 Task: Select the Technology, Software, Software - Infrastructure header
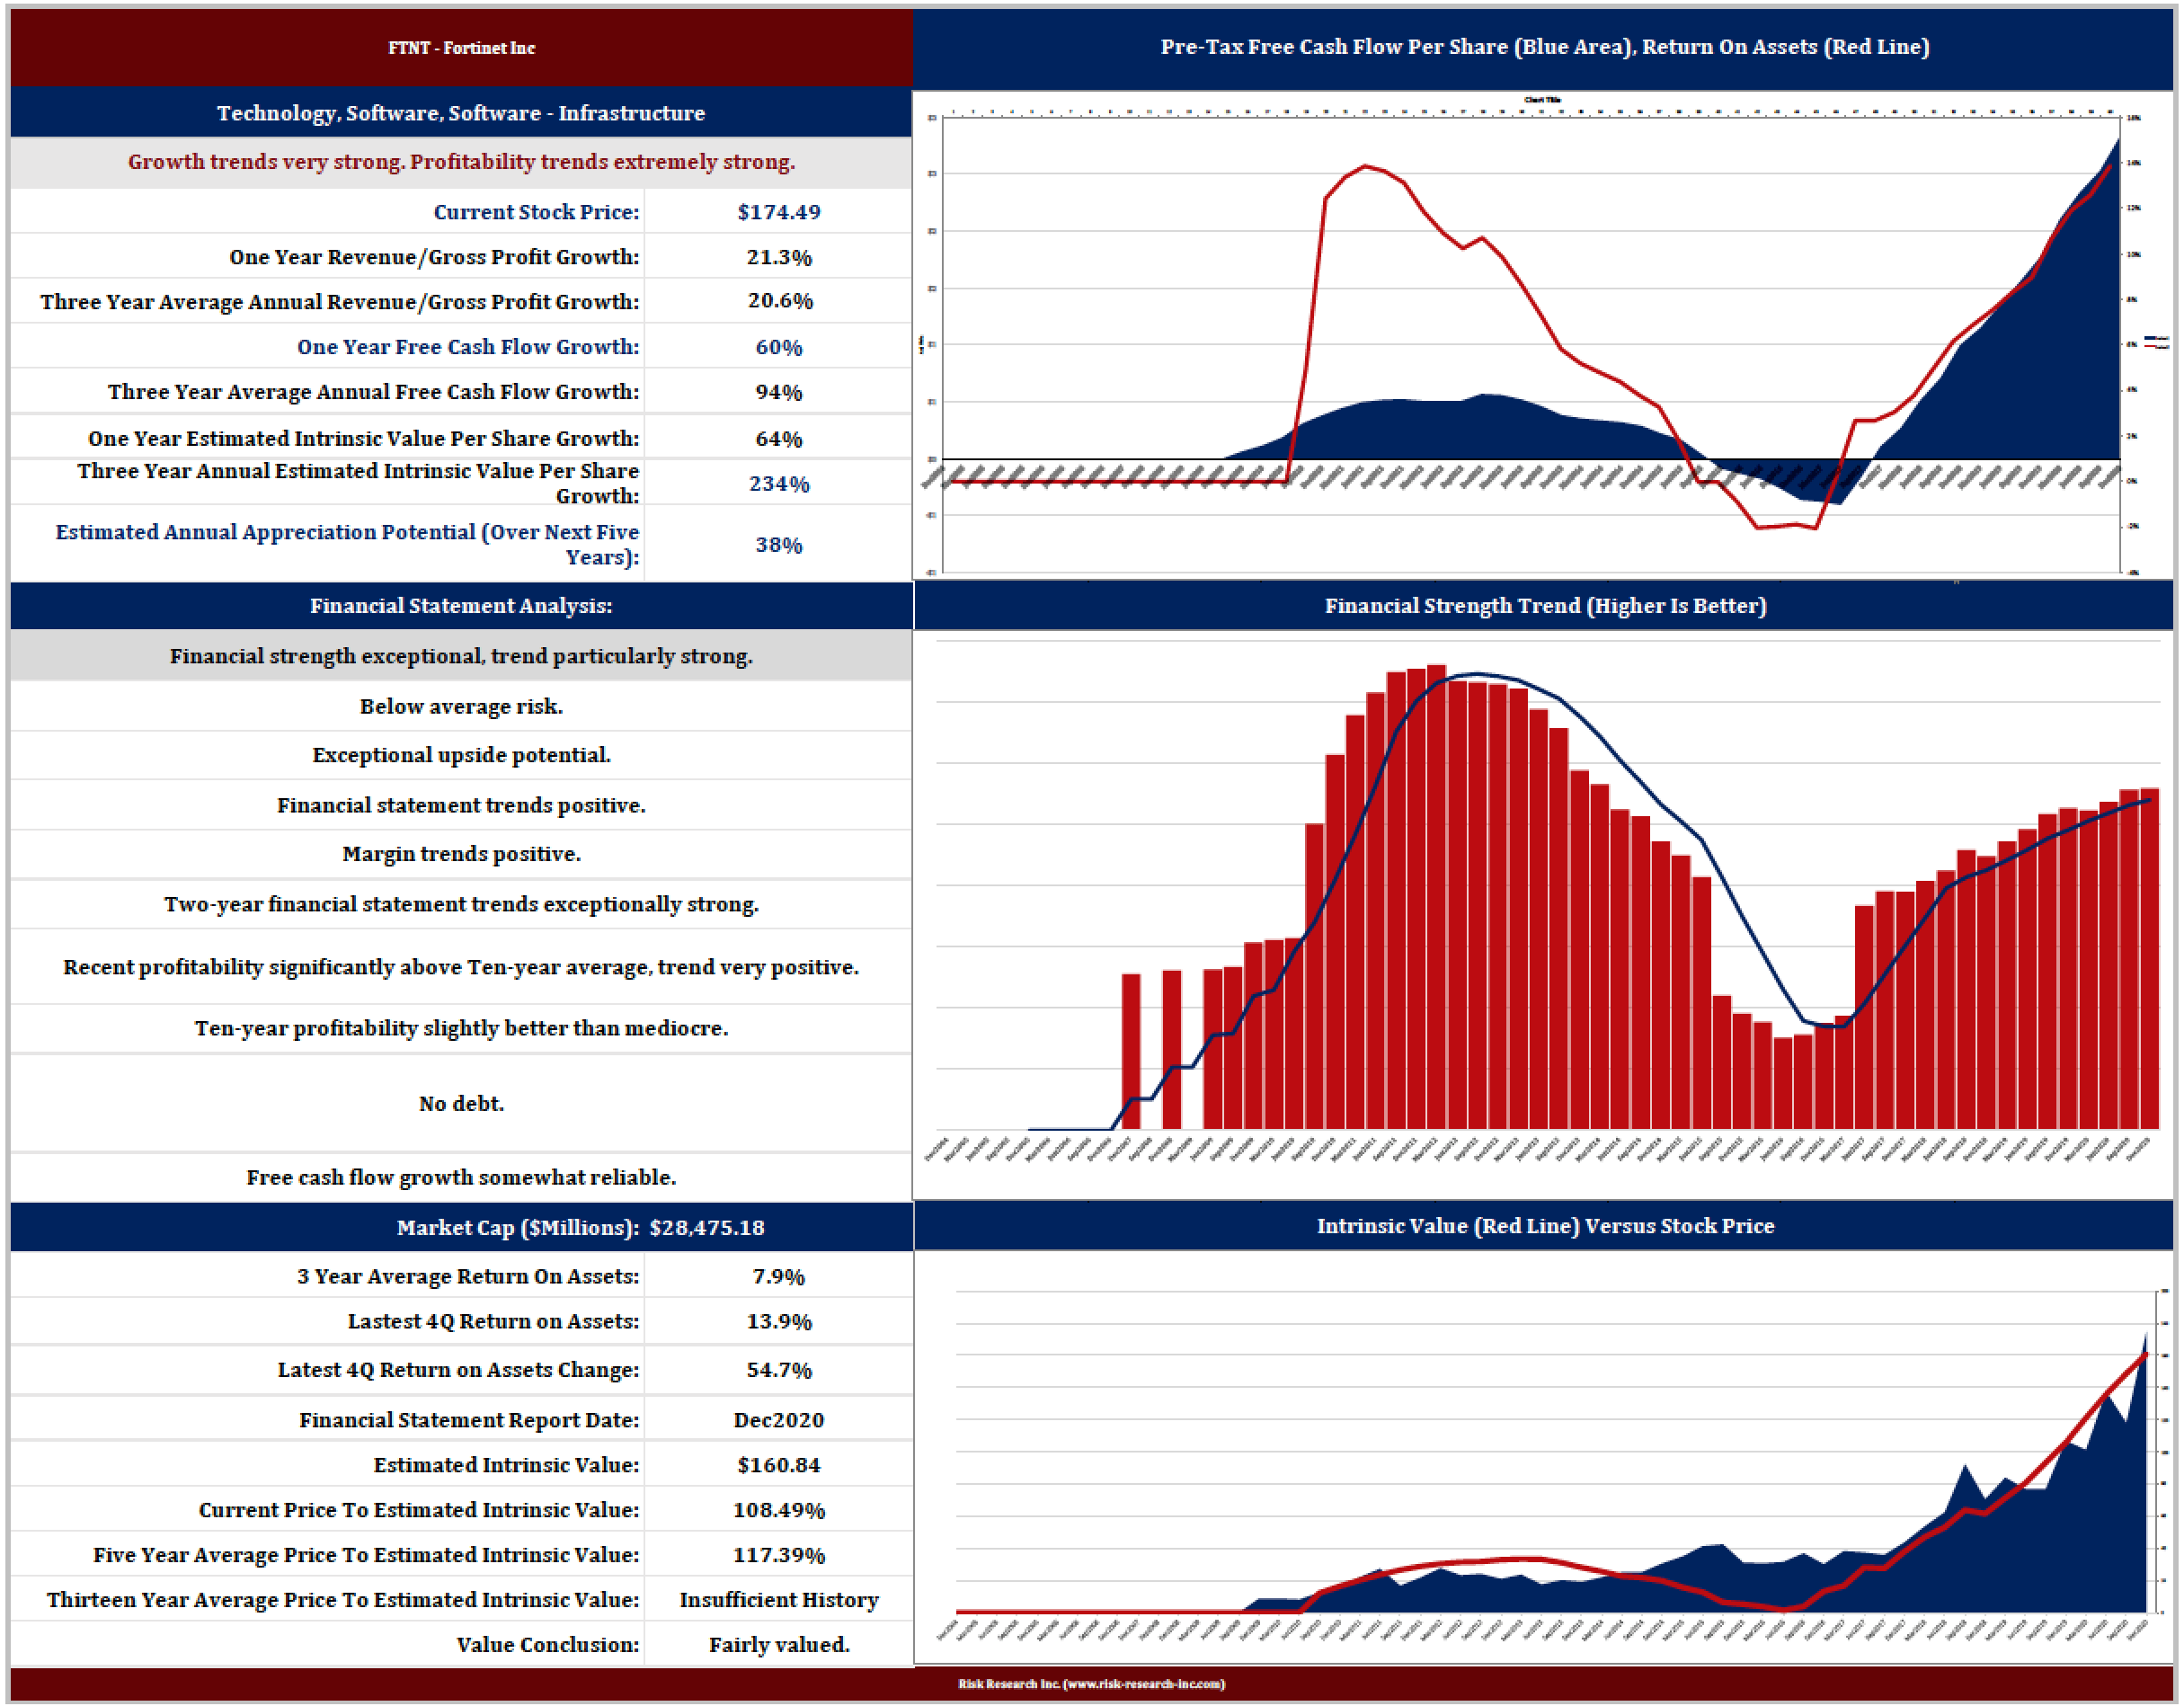coord(461,113)
